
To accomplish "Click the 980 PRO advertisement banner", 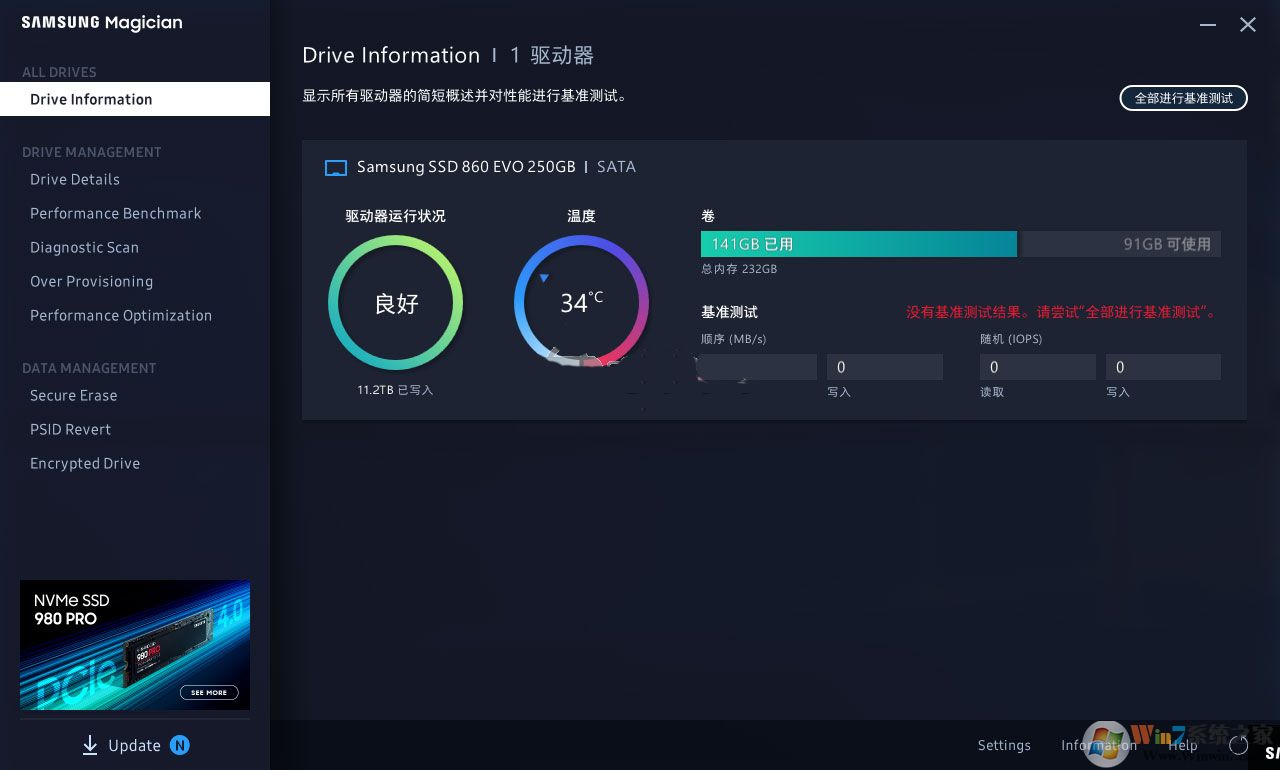I will (x=135, y=645).
